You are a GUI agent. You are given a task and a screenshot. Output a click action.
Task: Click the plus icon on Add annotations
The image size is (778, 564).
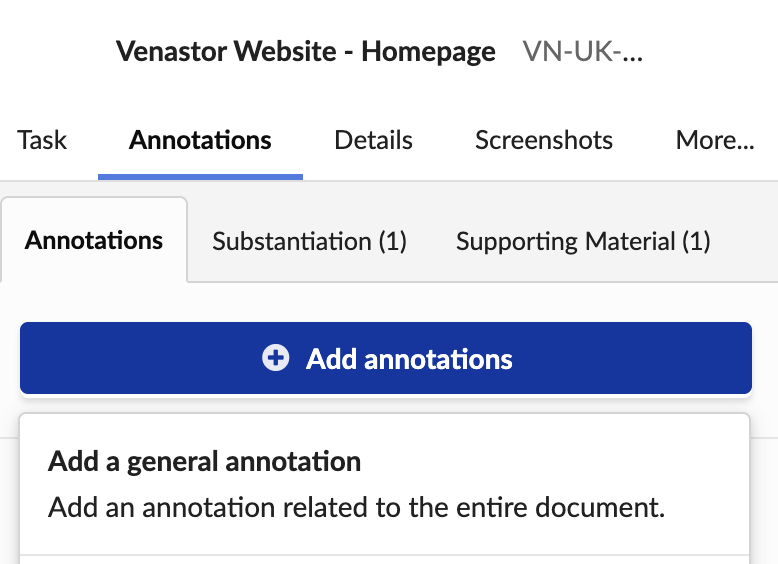275,358
